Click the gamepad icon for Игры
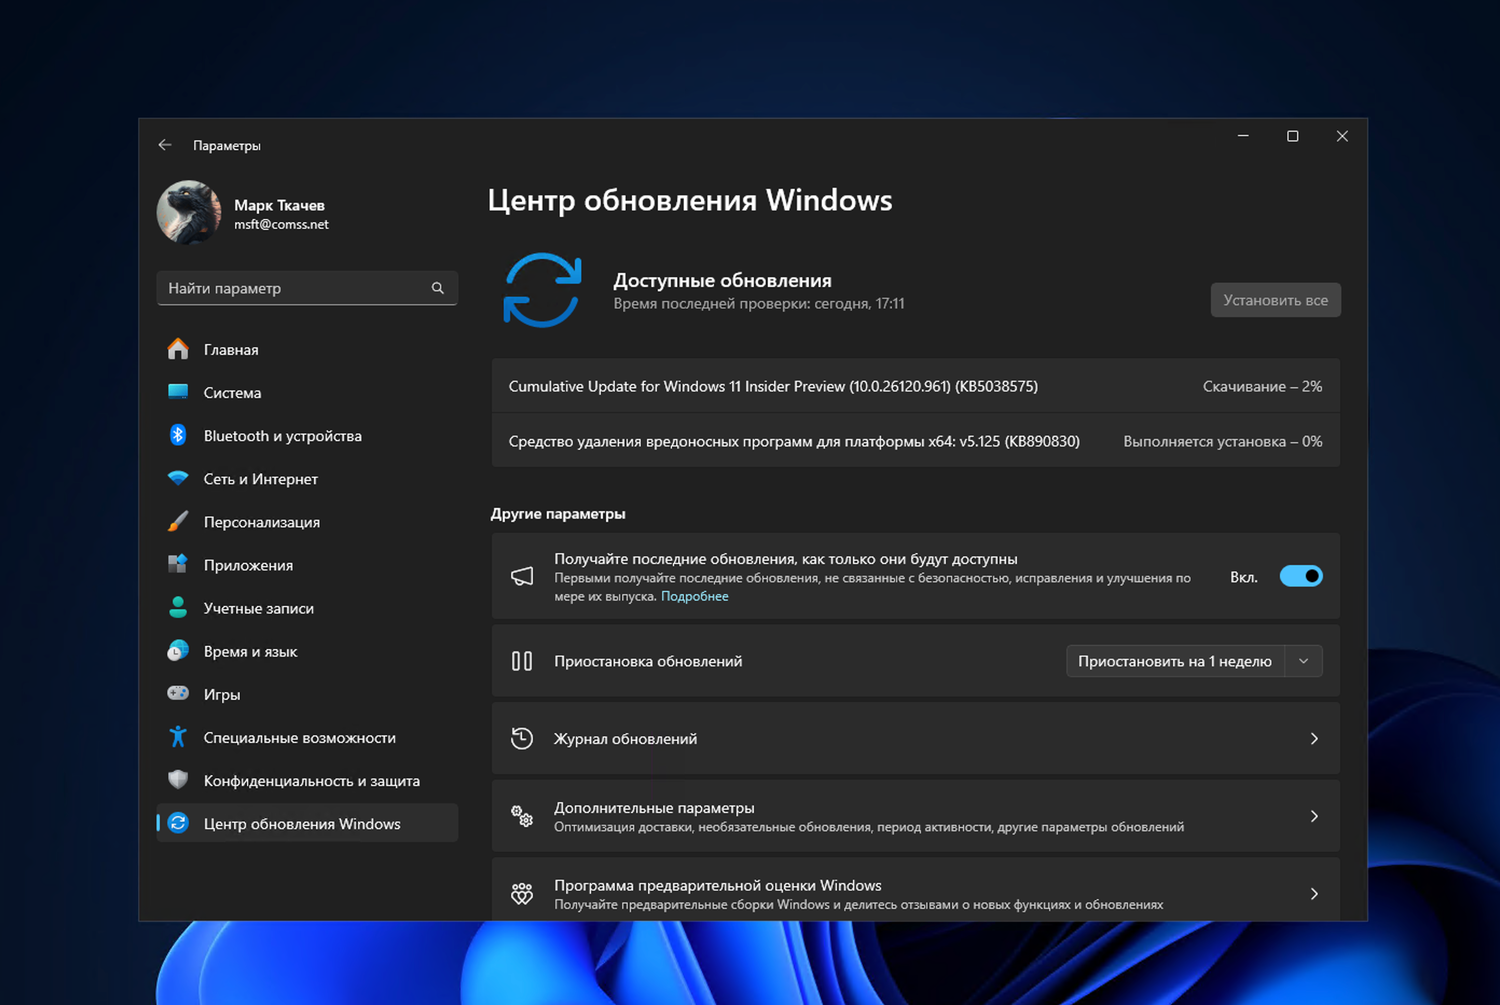This screenshot has width=1500, height=1005. [178, 693]
